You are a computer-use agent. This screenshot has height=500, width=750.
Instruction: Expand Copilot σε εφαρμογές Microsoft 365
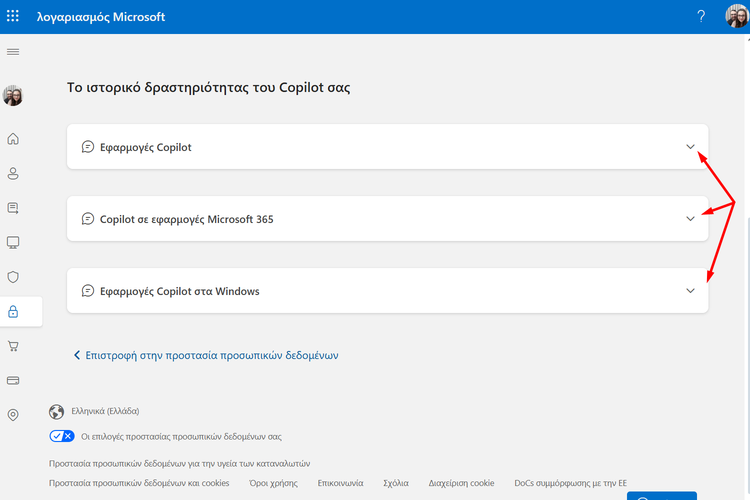pyautogui.click(x=690, y=219)
